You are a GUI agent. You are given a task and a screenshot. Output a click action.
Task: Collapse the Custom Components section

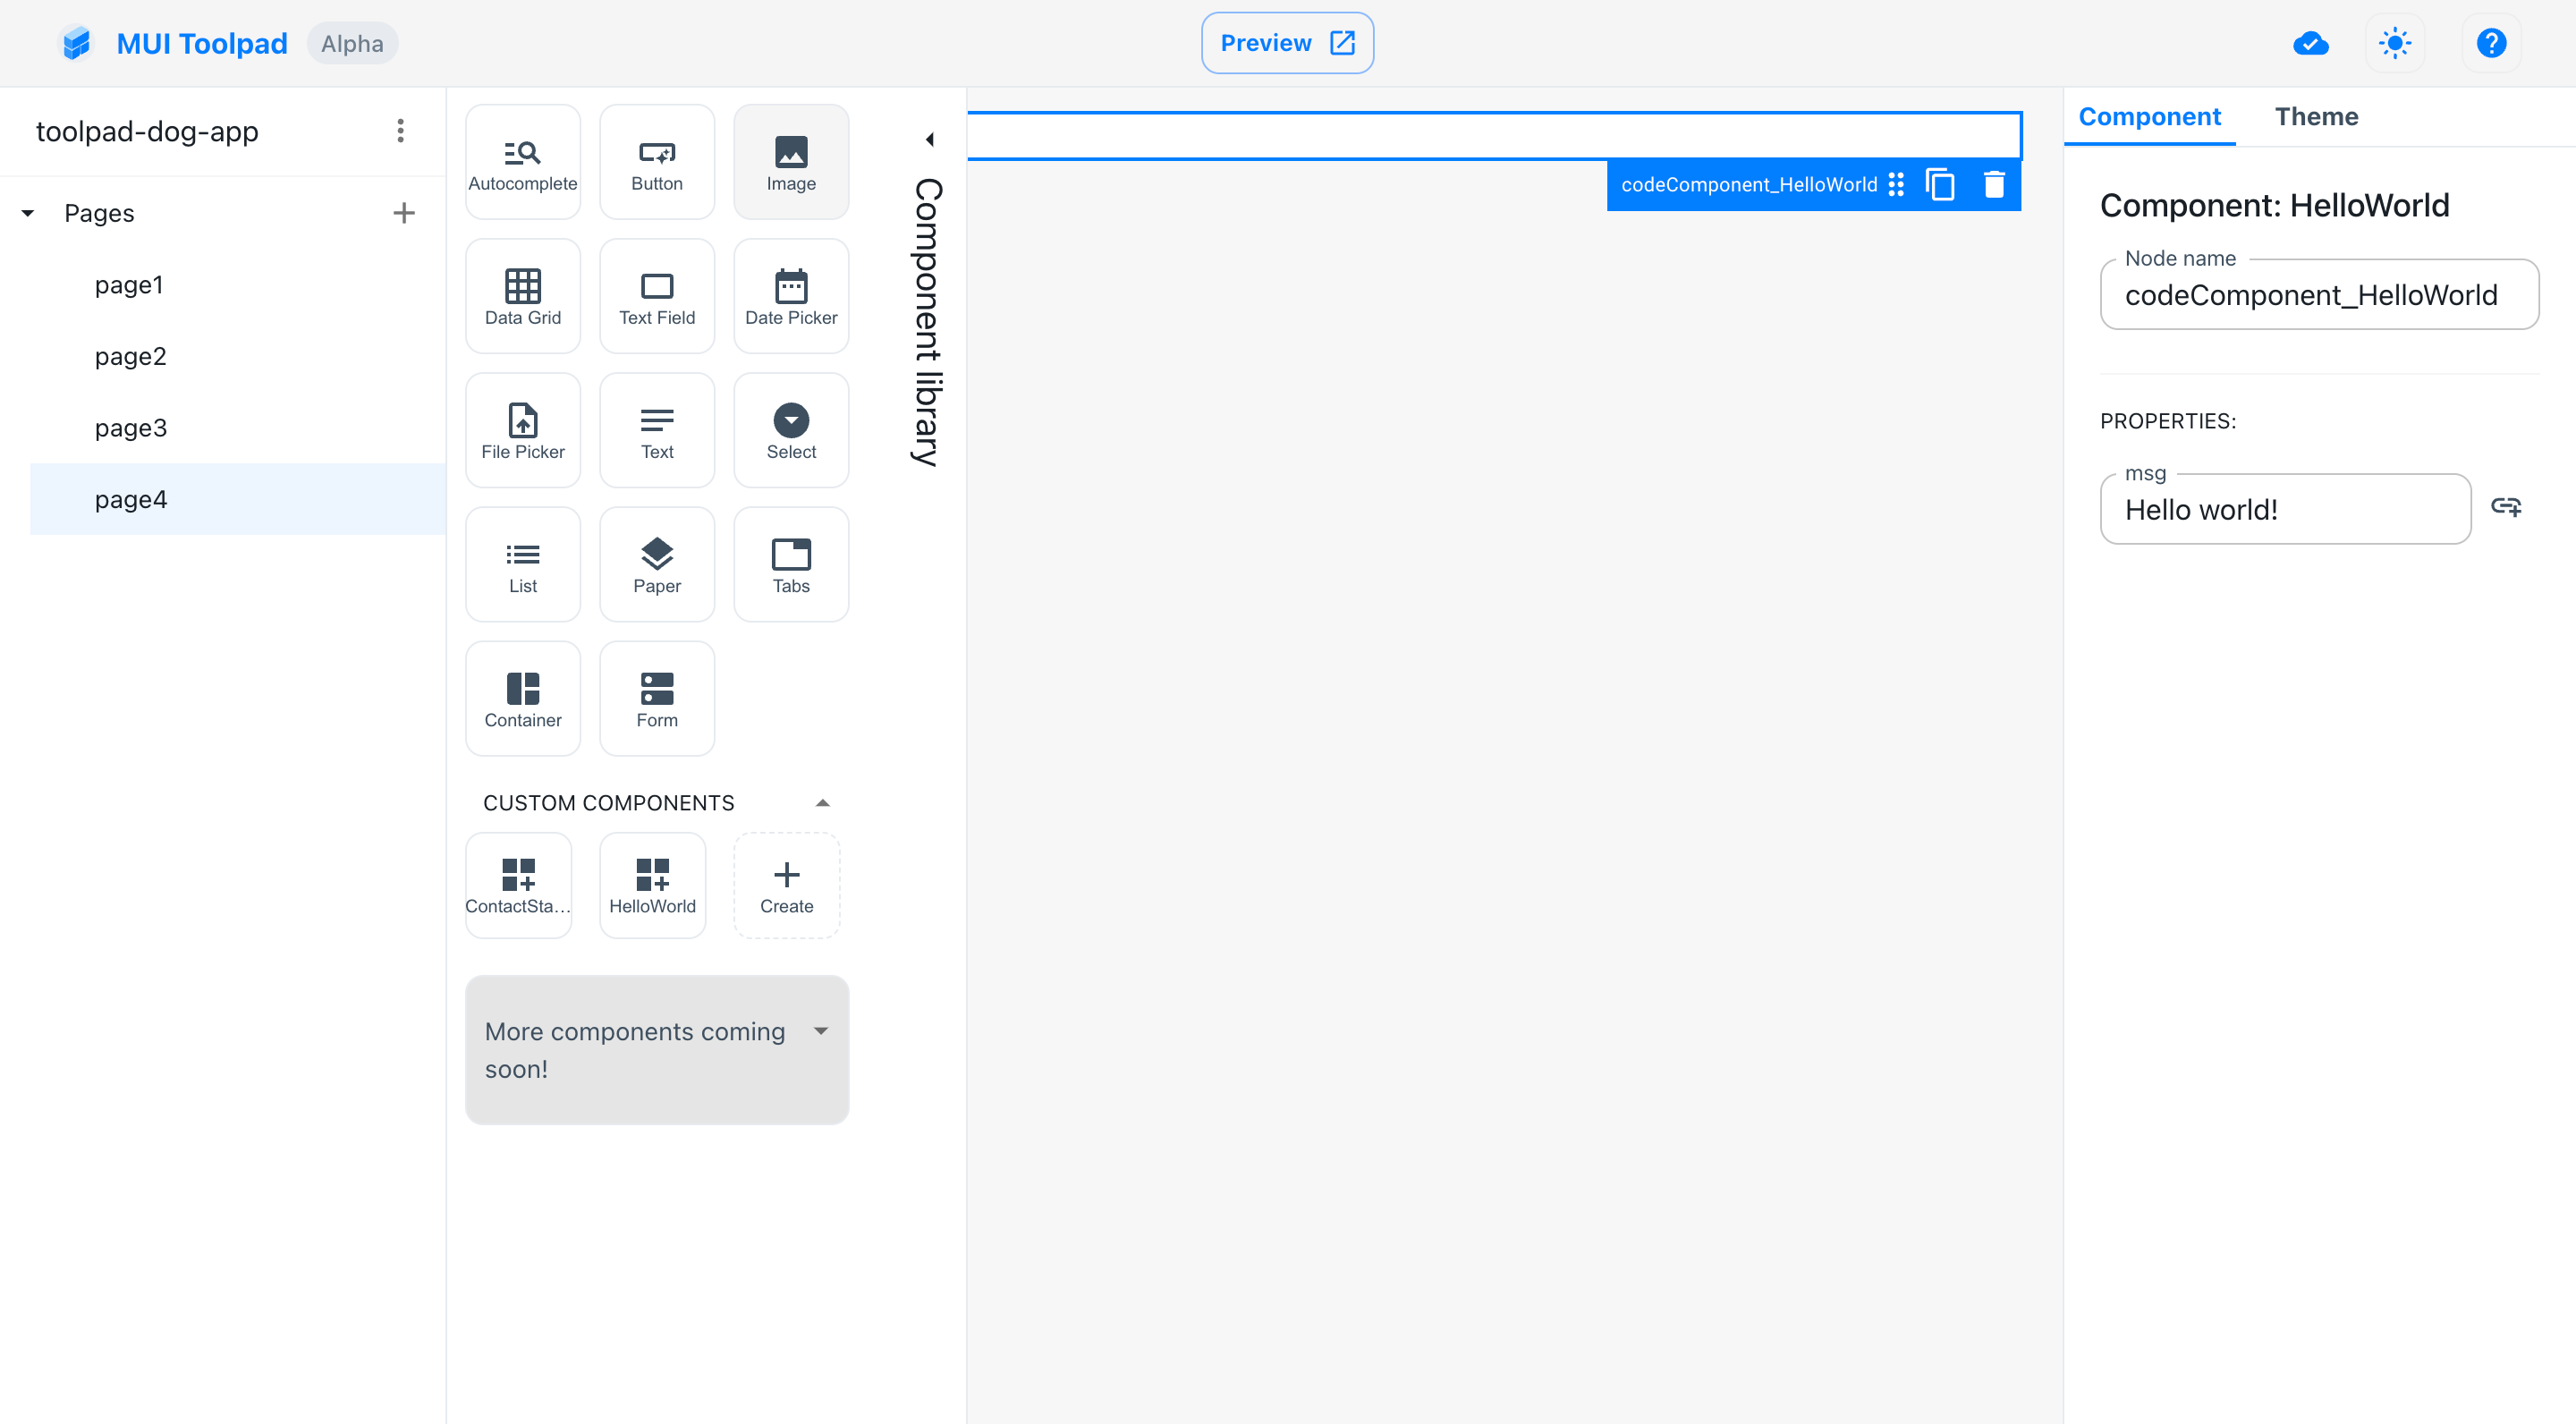822,801
